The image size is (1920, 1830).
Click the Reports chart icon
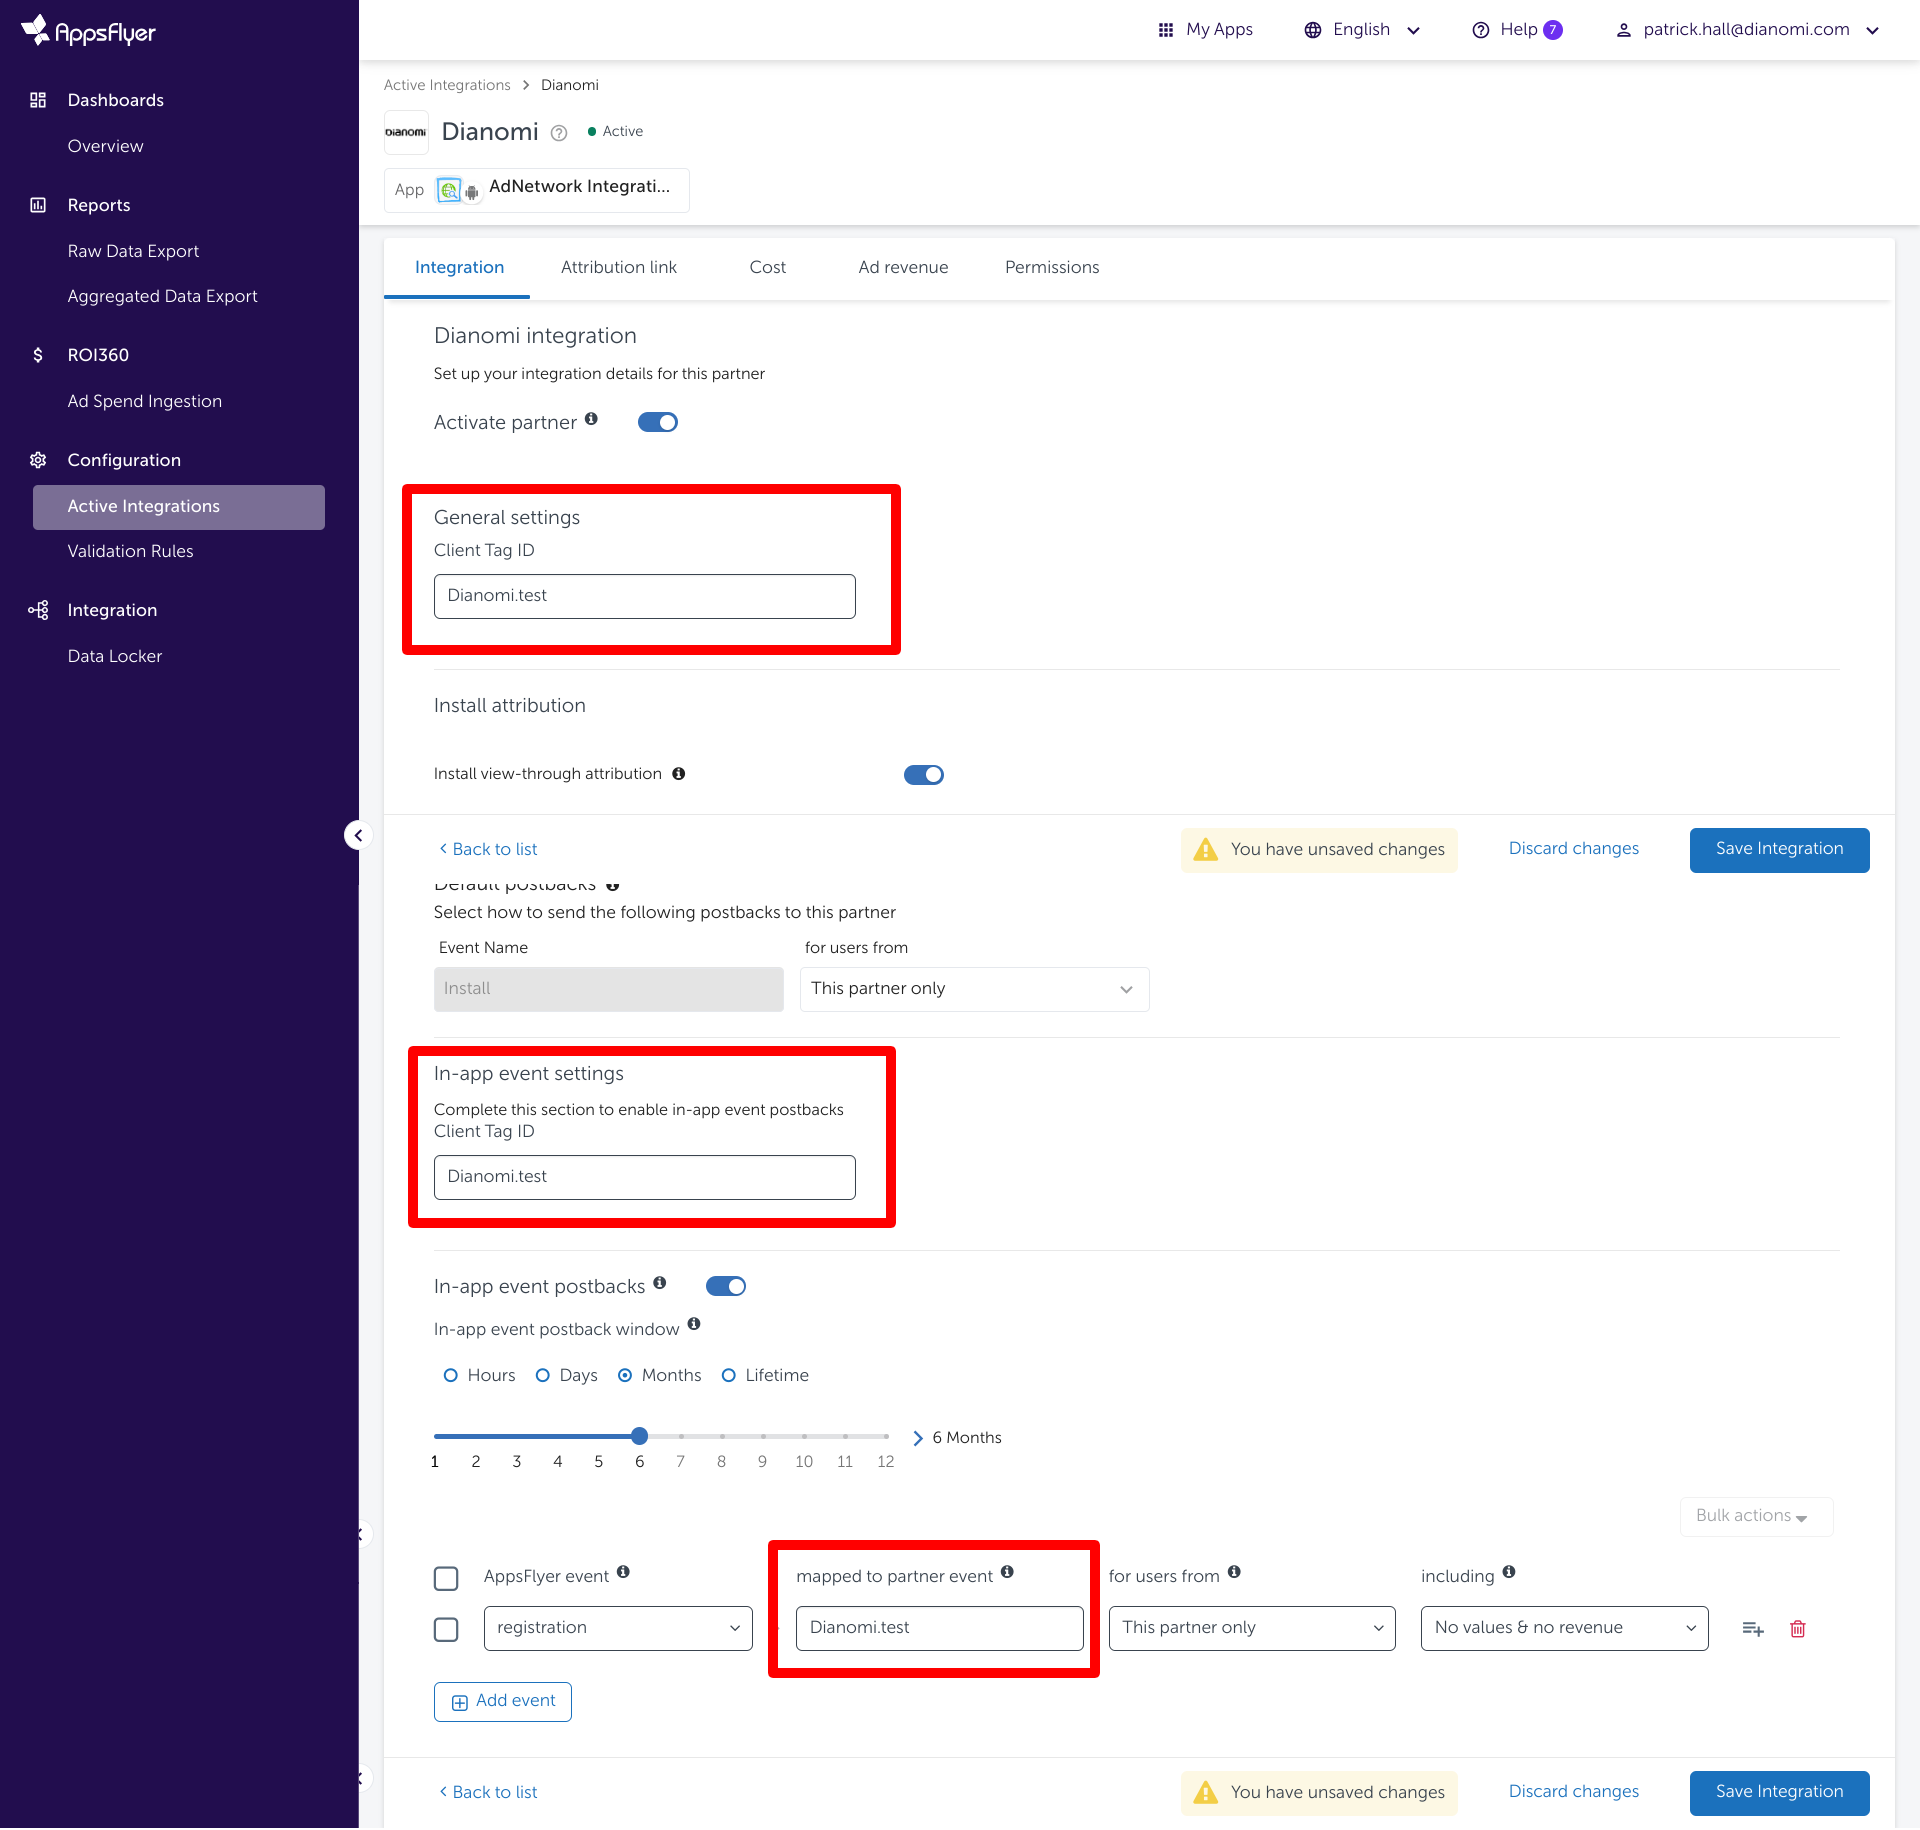coord(38,205)
